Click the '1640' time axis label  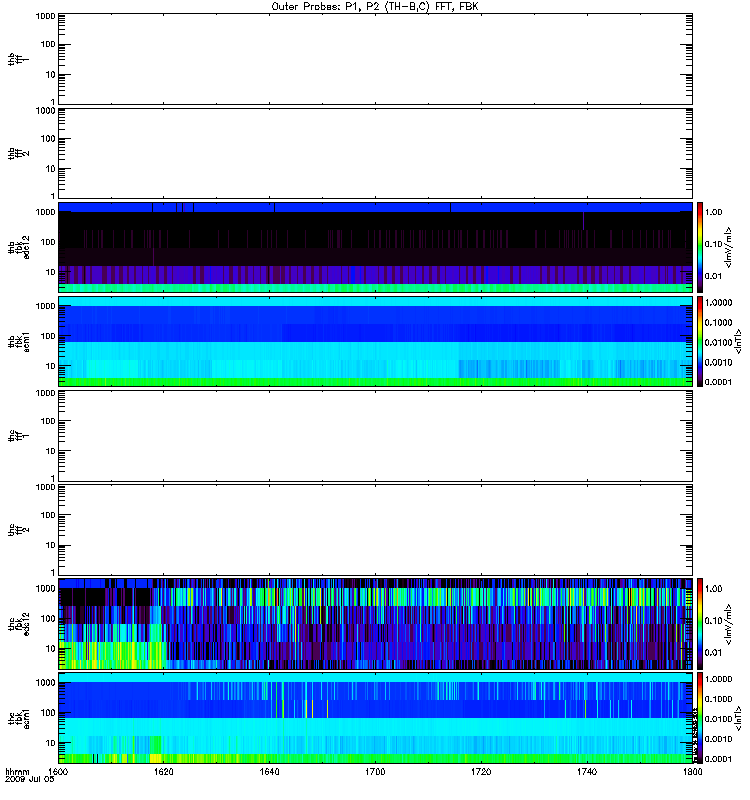(x=269, y=772)
